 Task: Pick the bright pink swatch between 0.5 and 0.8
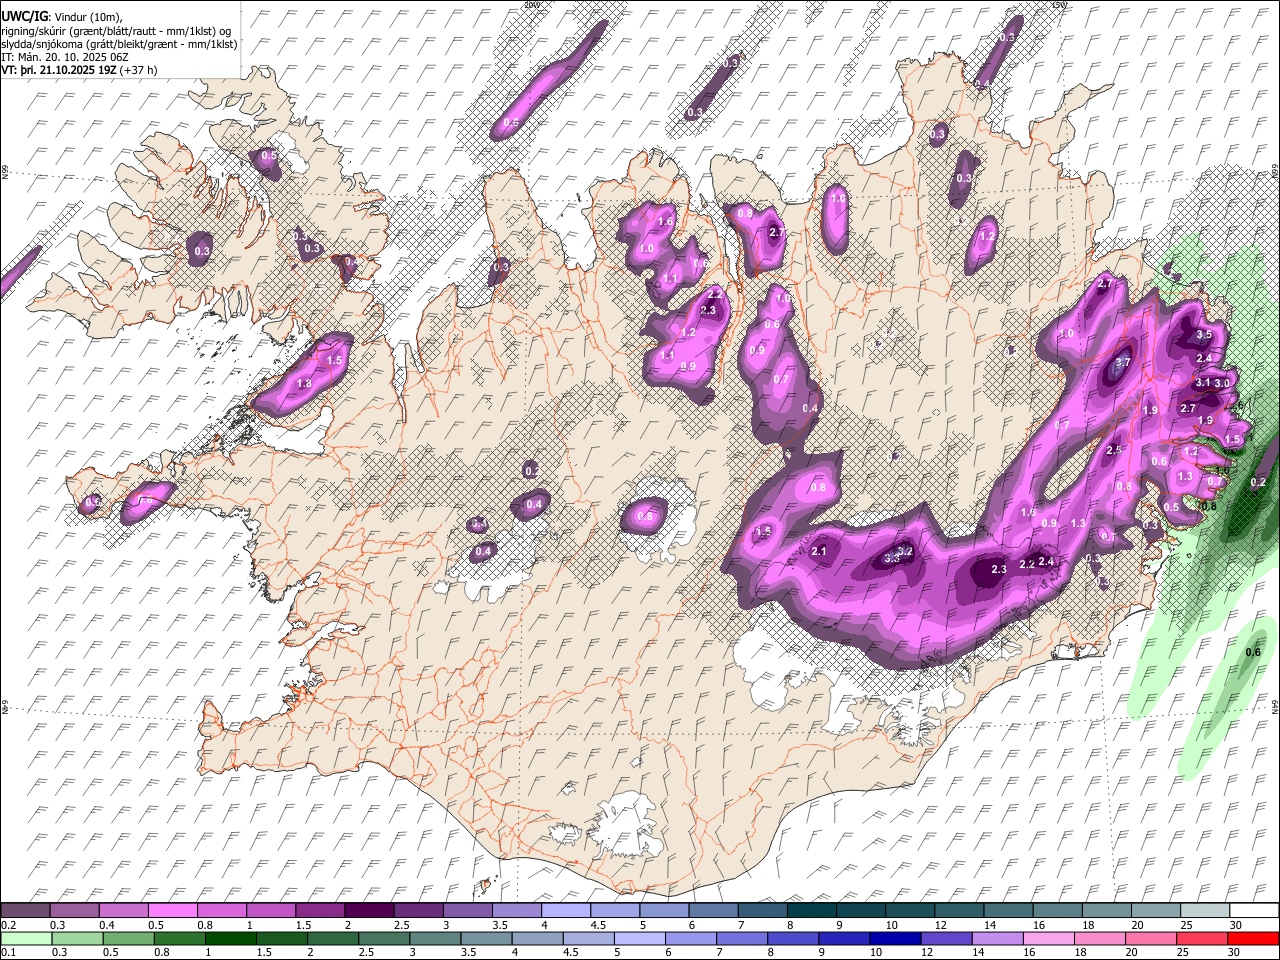coord(172,911)
